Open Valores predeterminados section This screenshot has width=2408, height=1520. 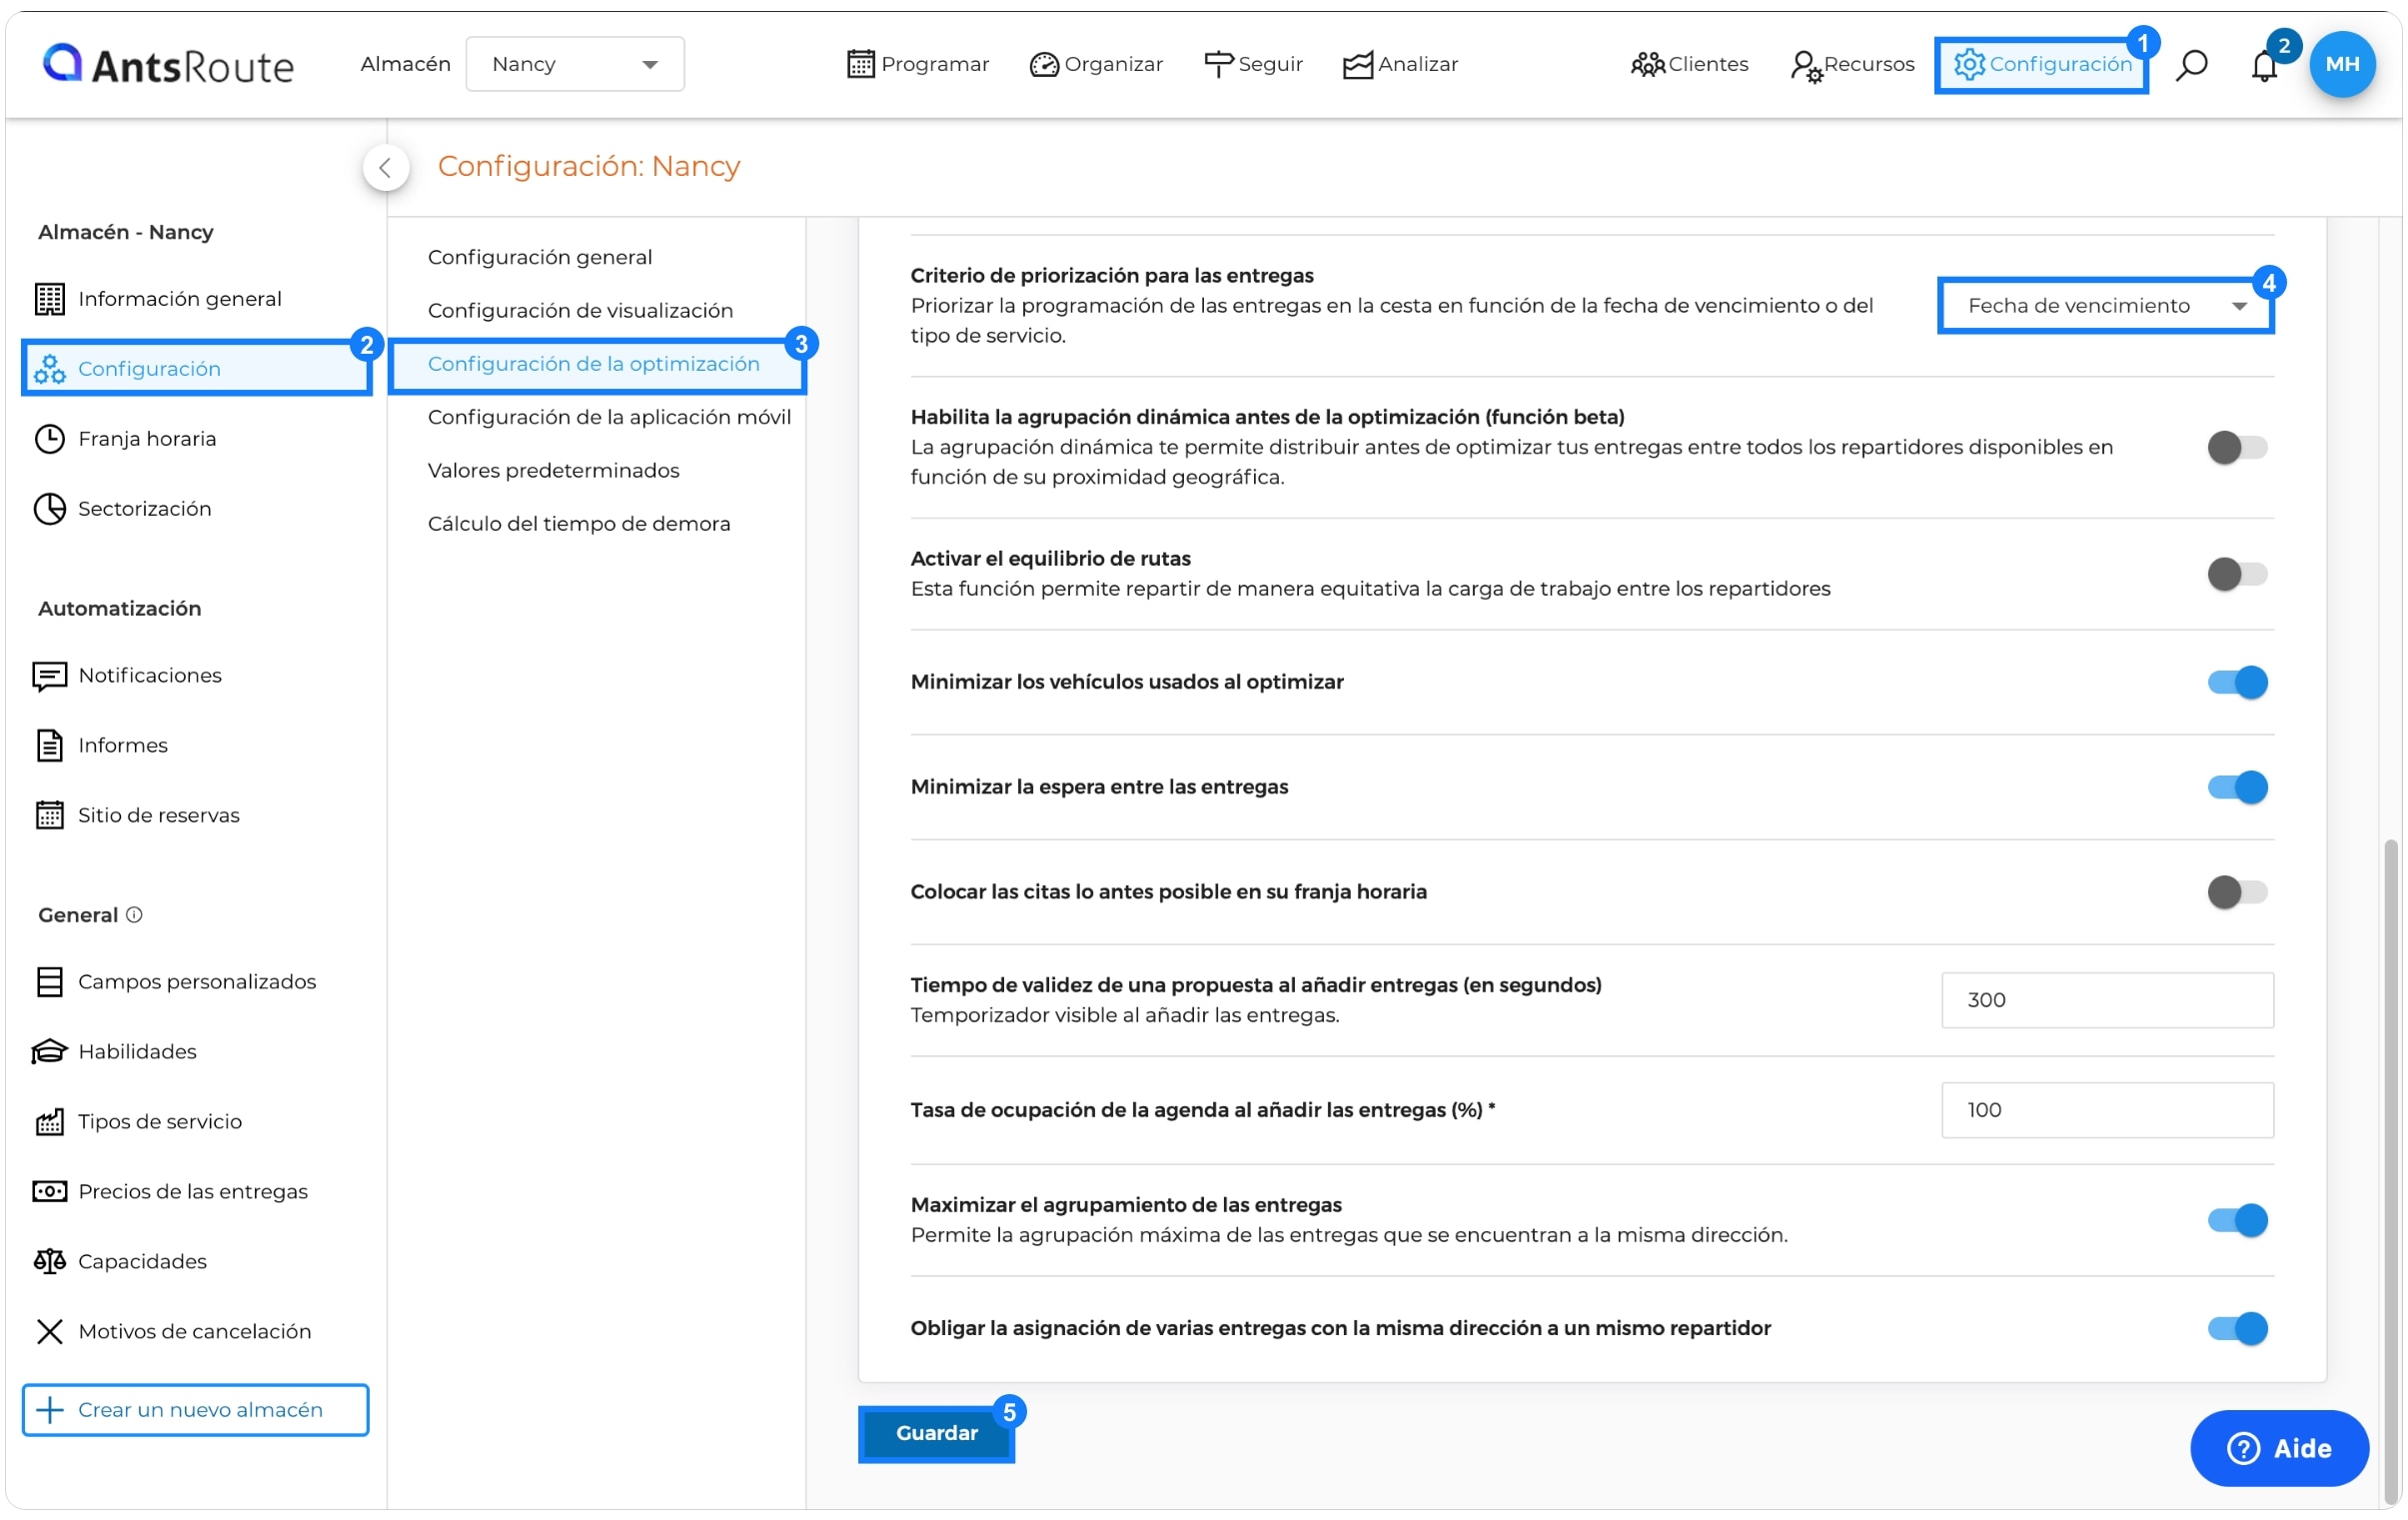(x=553, y=470)
